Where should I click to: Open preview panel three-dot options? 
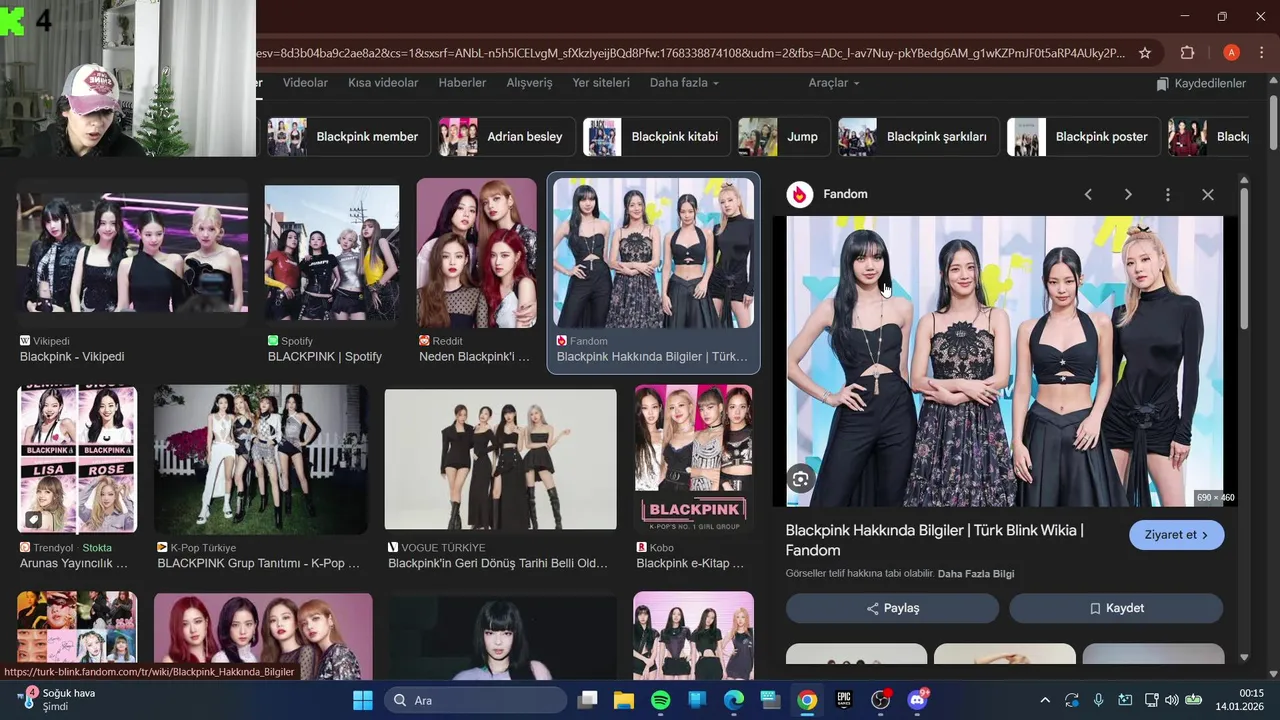(1168, 195)
